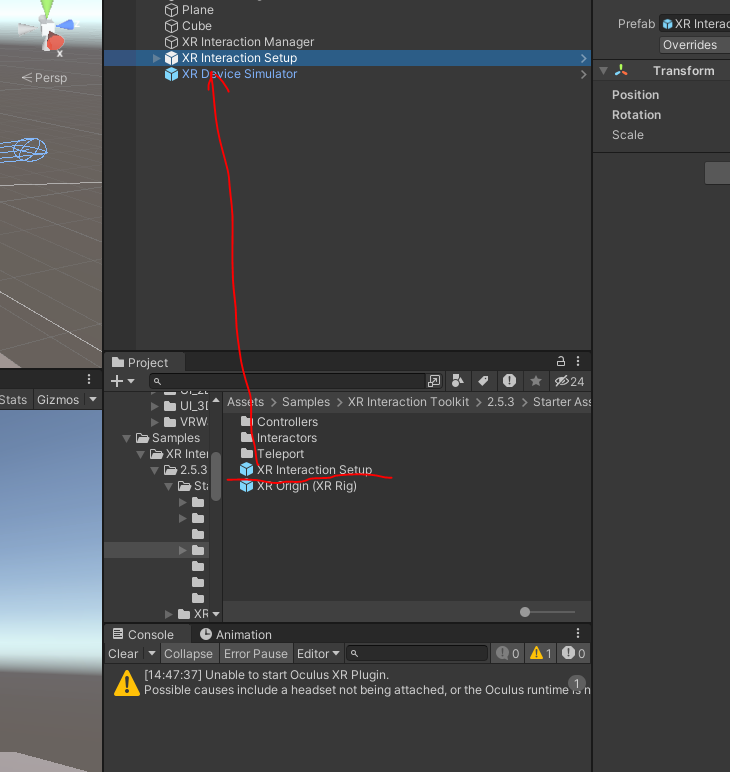Image resolution: width=730 pixels, height=772 pixels.
Task: Select XR Device Simulator in Hierarchy
Action: pos(239,74)
